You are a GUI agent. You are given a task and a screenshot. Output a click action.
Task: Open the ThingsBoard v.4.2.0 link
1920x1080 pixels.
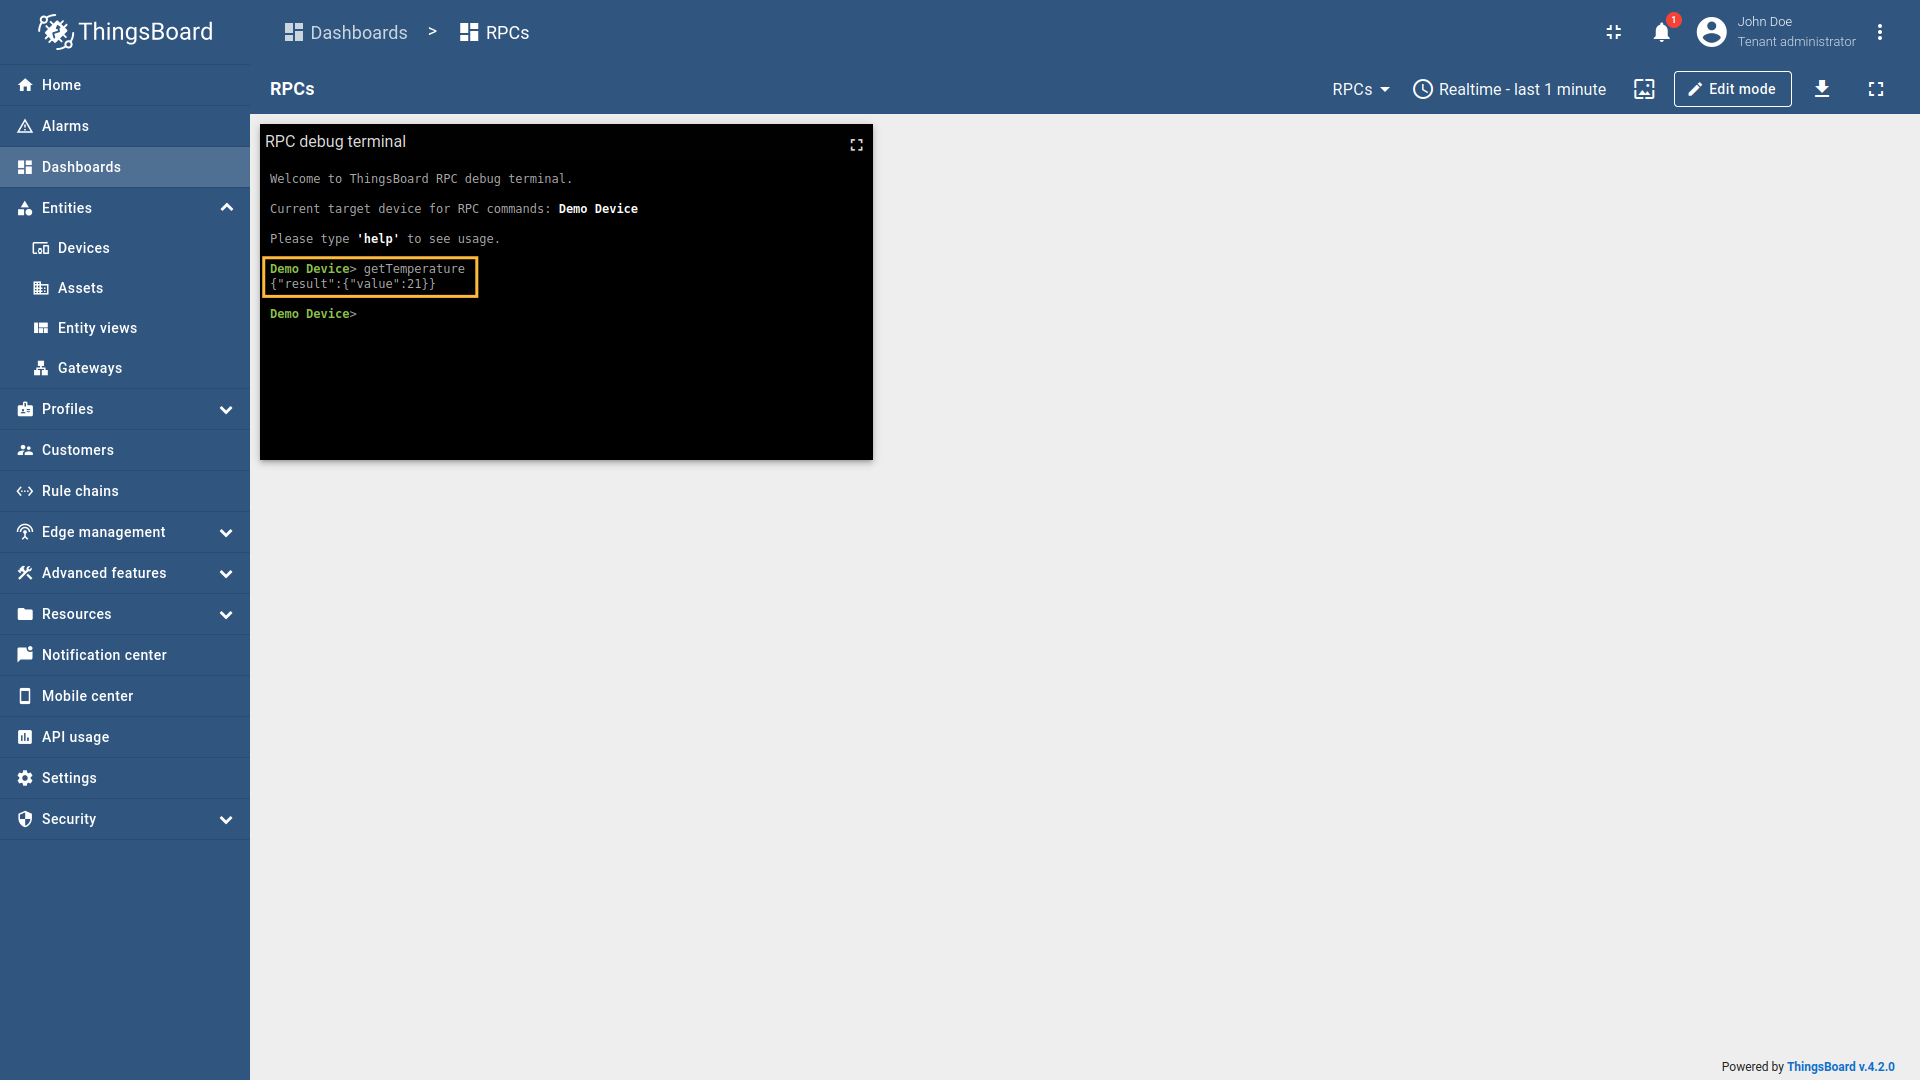click(x=1840, y=1067)
